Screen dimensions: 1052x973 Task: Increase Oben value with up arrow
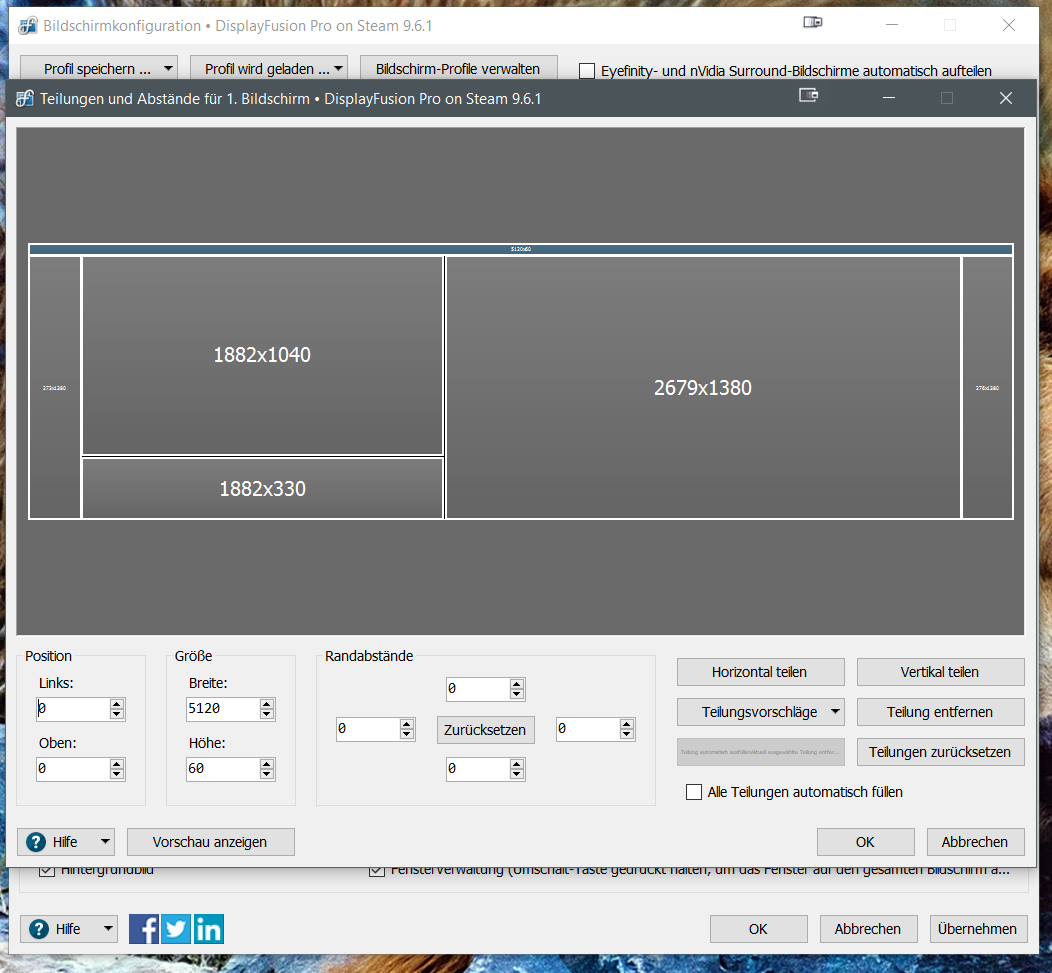click(x=117, y=764)
